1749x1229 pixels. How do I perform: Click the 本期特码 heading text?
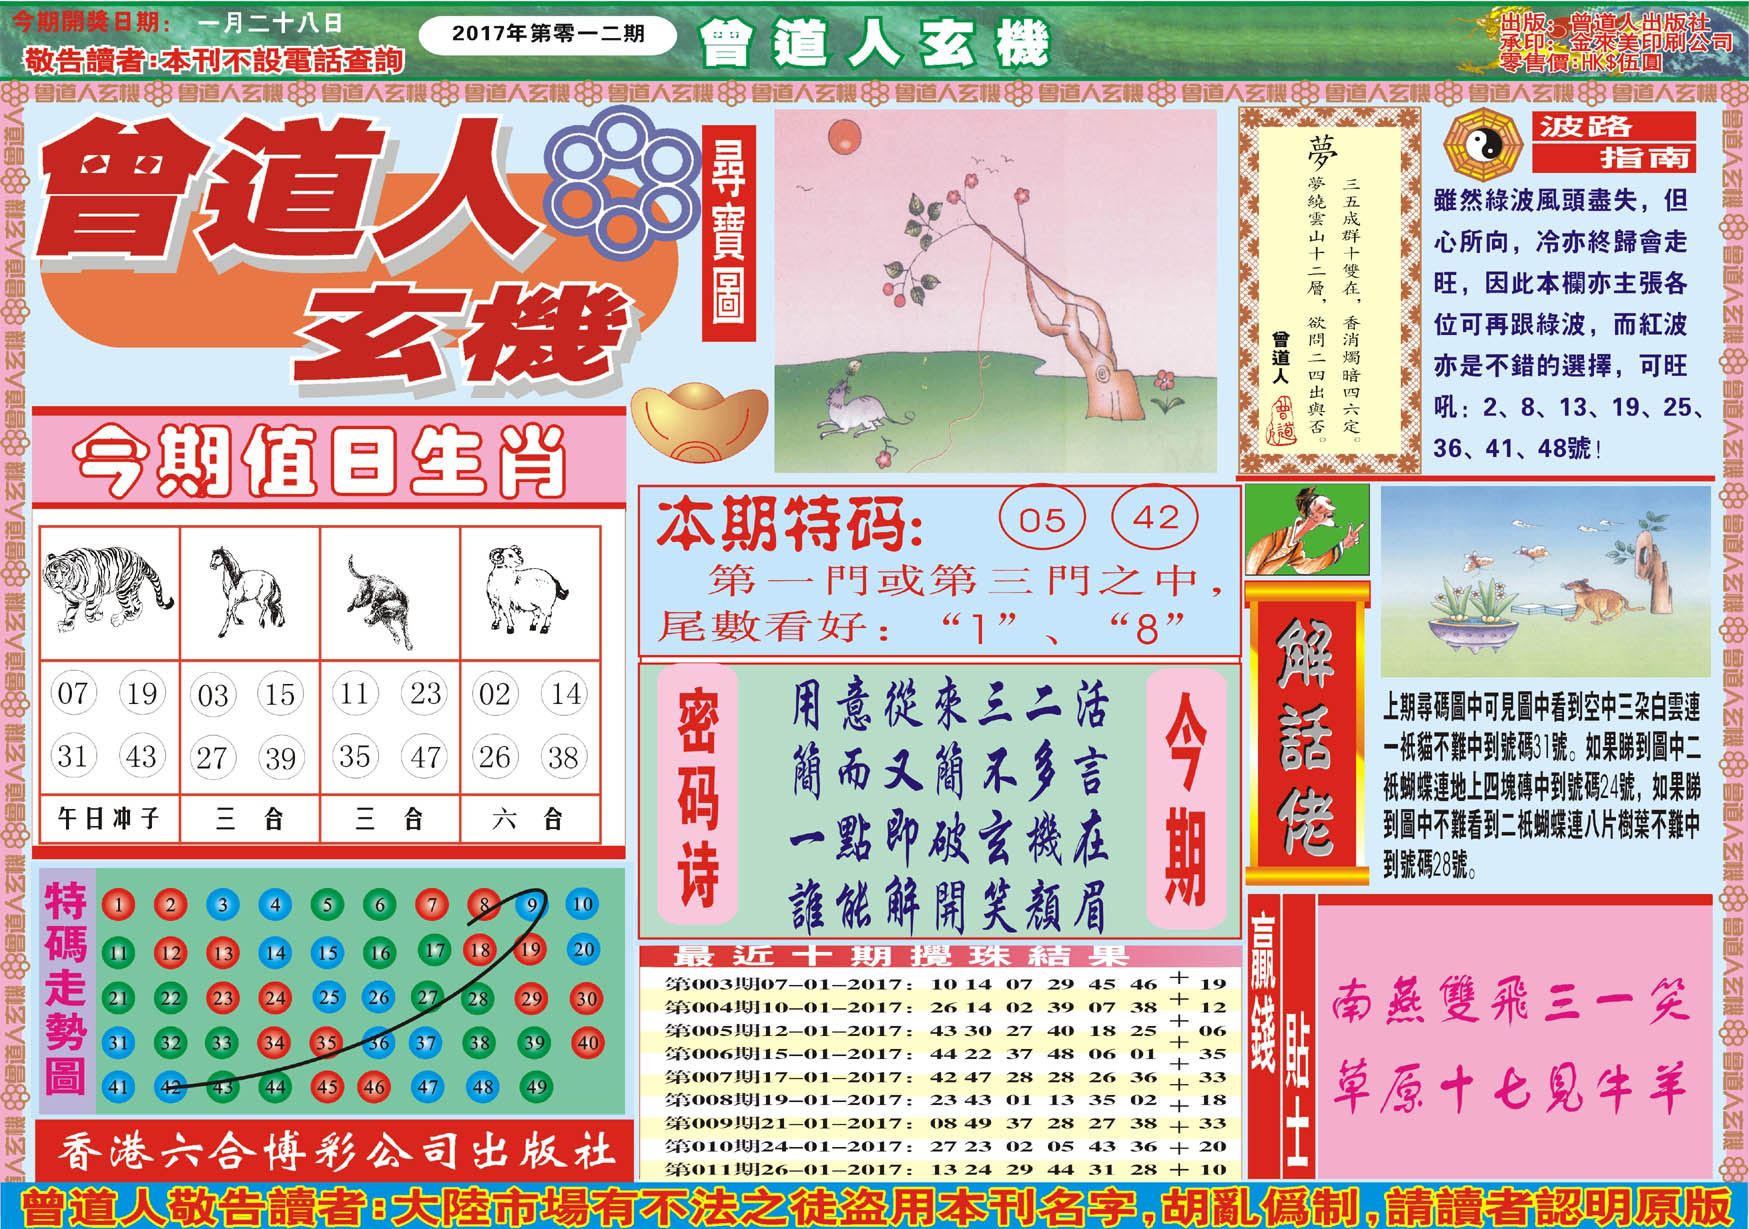pyautogui.click(x=789, y=524)
